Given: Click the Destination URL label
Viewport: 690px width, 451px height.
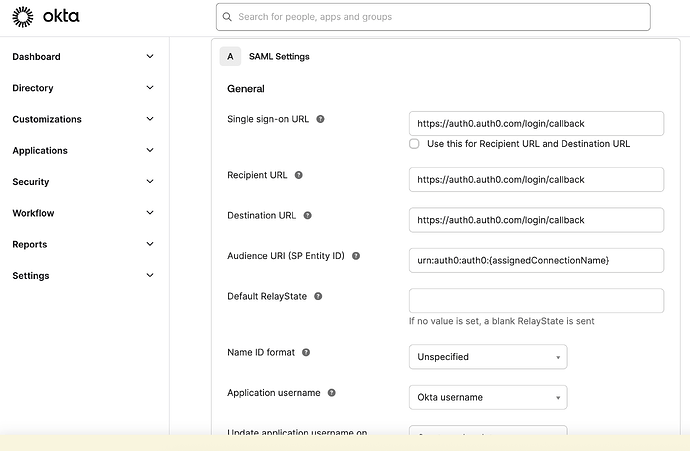Looking at the screenshot, I should [x=261, y=216].
